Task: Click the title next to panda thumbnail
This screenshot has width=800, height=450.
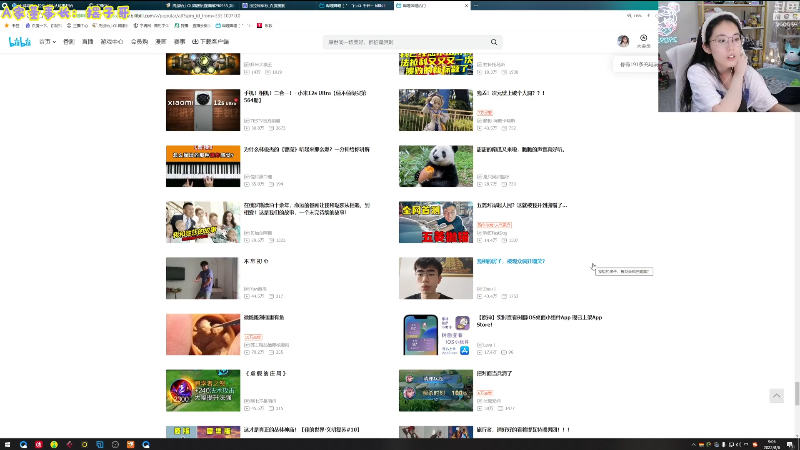Action: (520, 149)
